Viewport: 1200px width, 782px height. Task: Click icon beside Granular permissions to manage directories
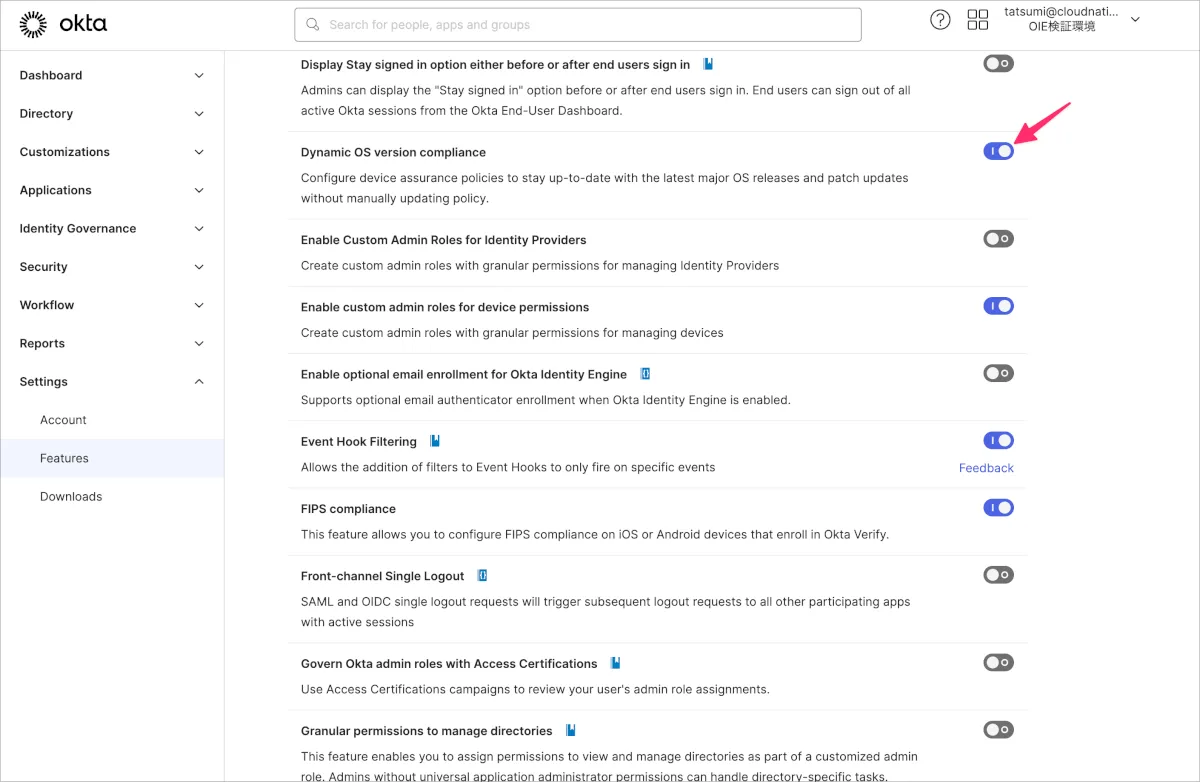point(571,731)
